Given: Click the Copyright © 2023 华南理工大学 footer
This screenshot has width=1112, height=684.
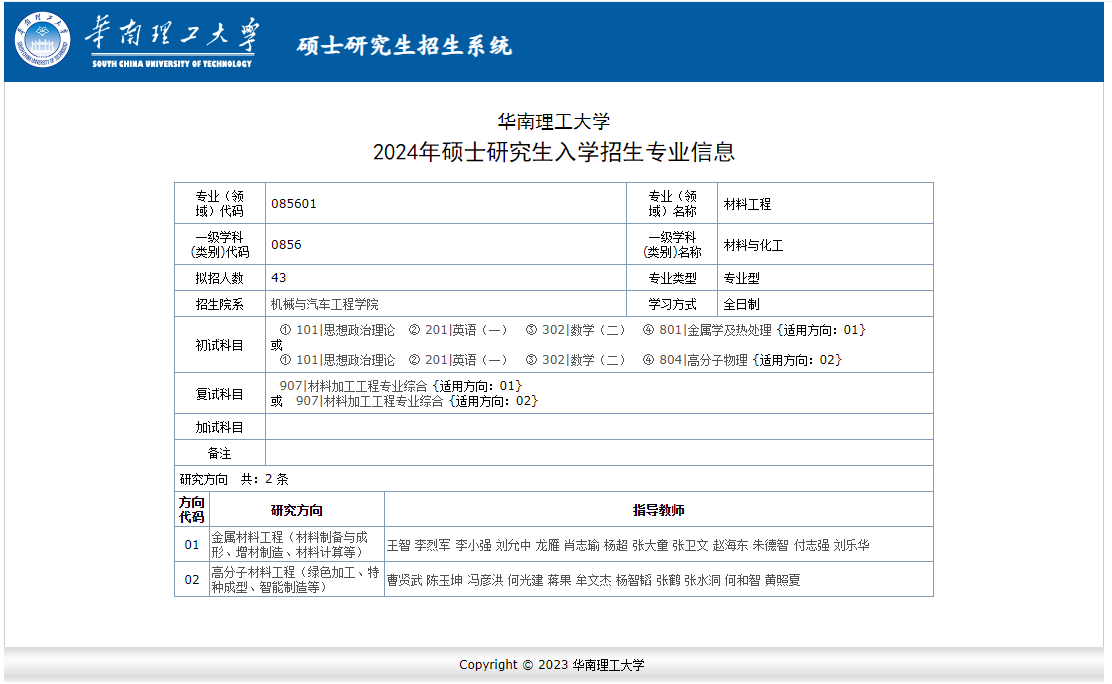Looking at the screenshot, I should click(552, 665).
